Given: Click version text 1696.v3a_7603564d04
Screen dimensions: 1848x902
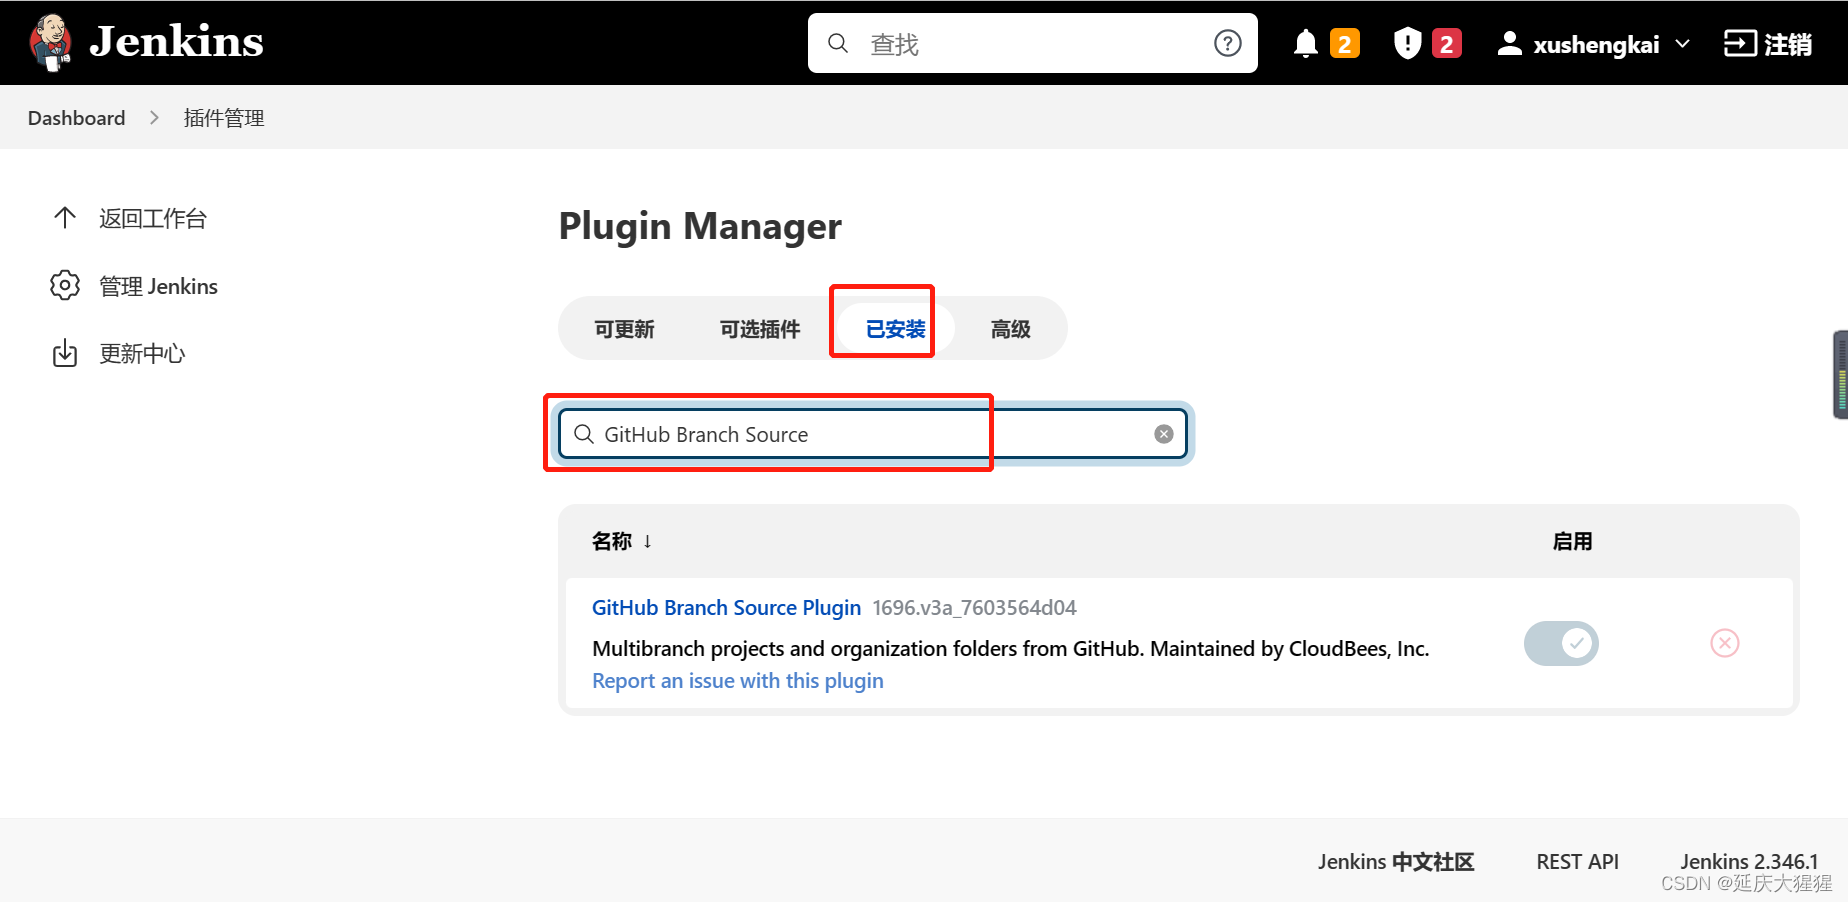Looking at the screenshot, I should [974, 608].
